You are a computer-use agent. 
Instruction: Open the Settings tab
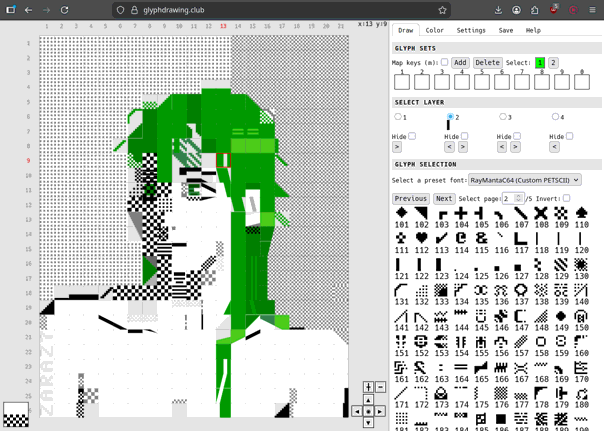coord(471,30)
